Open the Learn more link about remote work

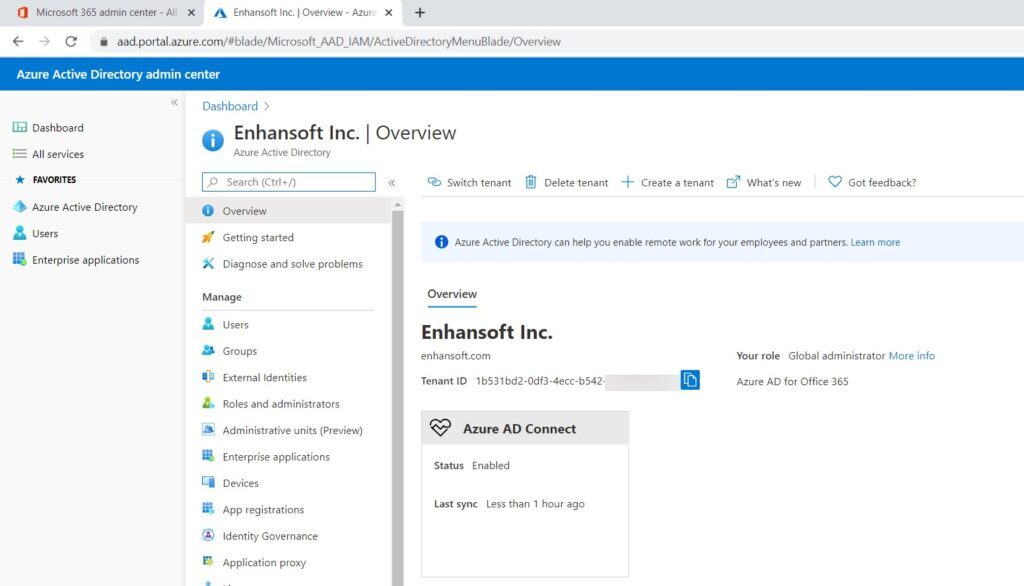click(875, 242)
